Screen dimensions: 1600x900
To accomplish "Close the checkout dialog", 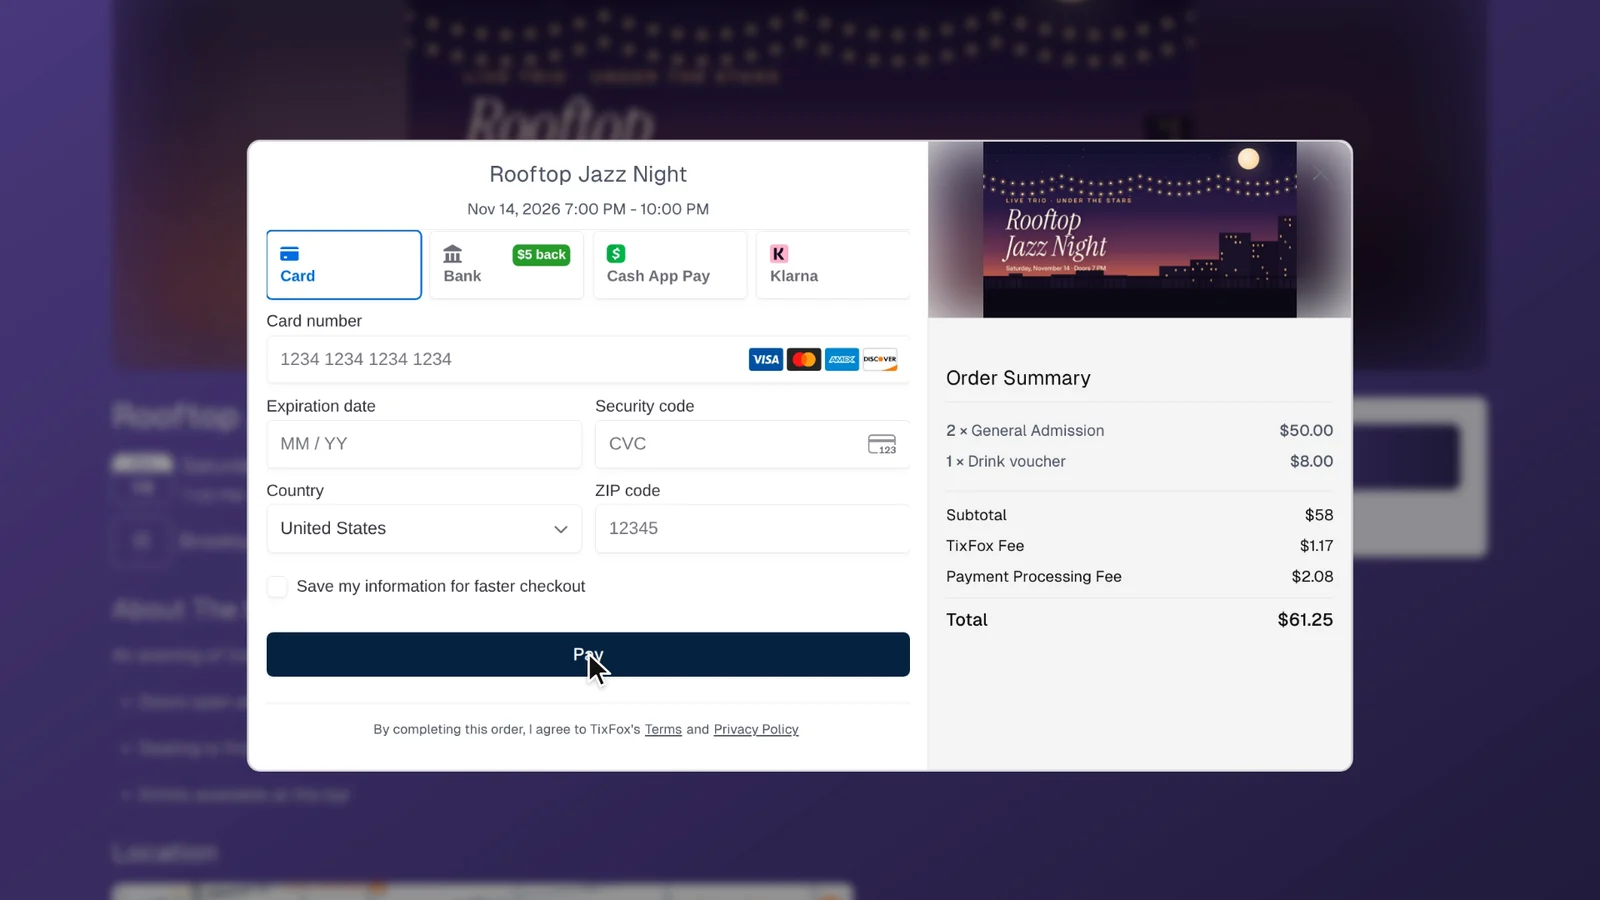I will (x=1319, y=174).
